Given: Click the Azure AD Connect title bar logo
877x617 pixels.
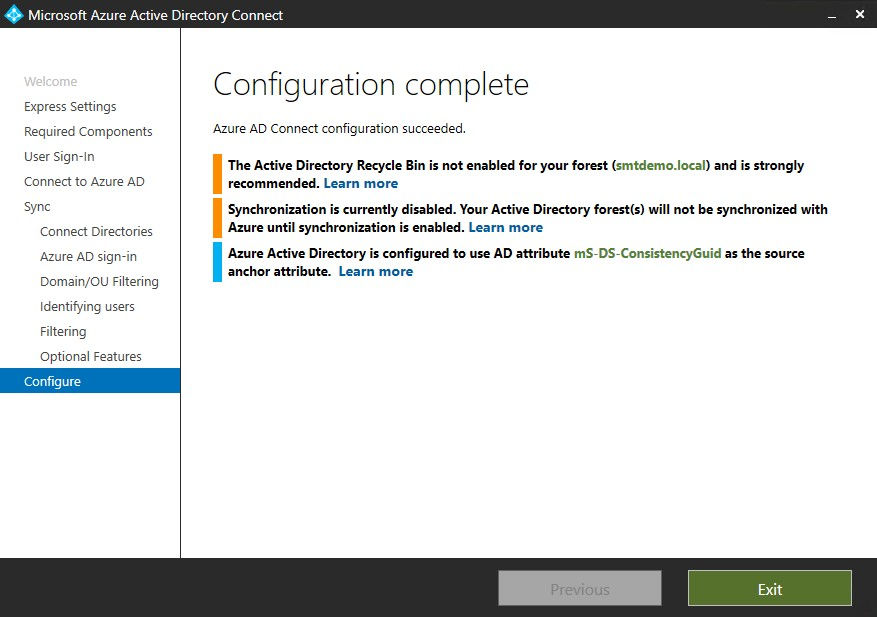Looking at the screenshot, I should pyautogui.click(x=13, y=15).
